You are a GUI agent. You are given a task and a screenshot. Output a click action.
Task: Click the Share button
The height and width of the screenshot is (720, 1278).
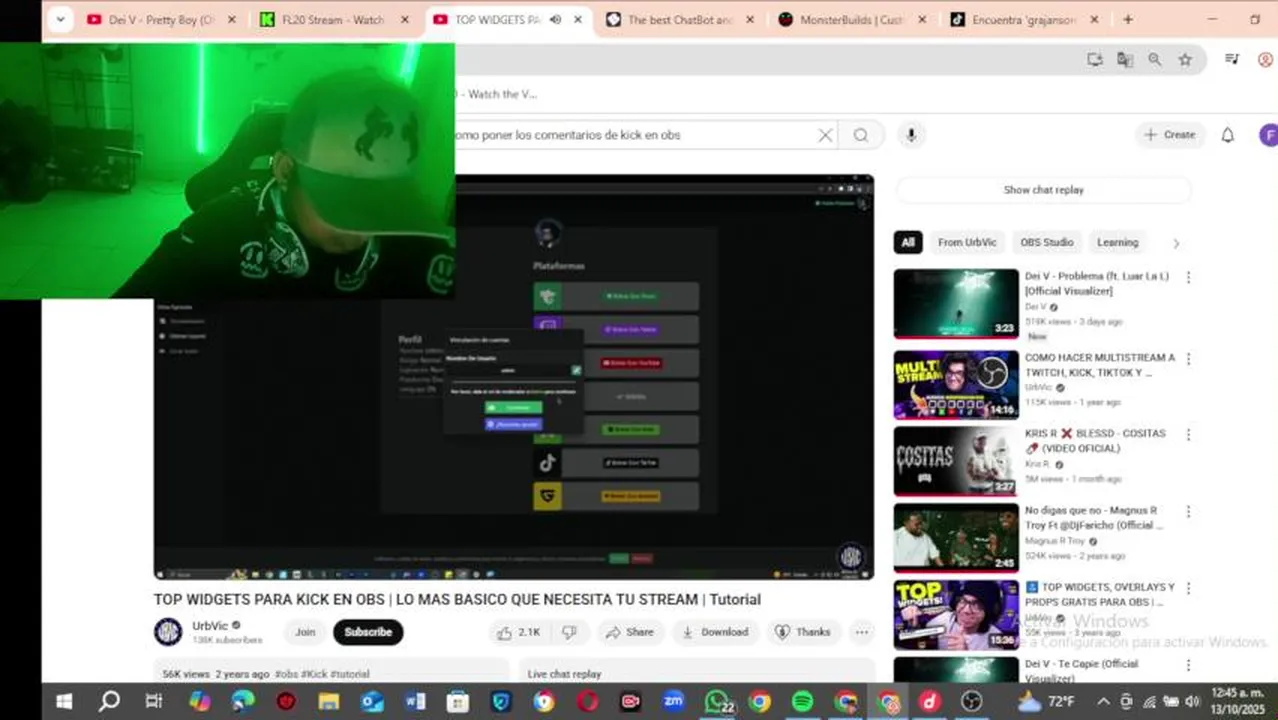click(x=629, y=632)
